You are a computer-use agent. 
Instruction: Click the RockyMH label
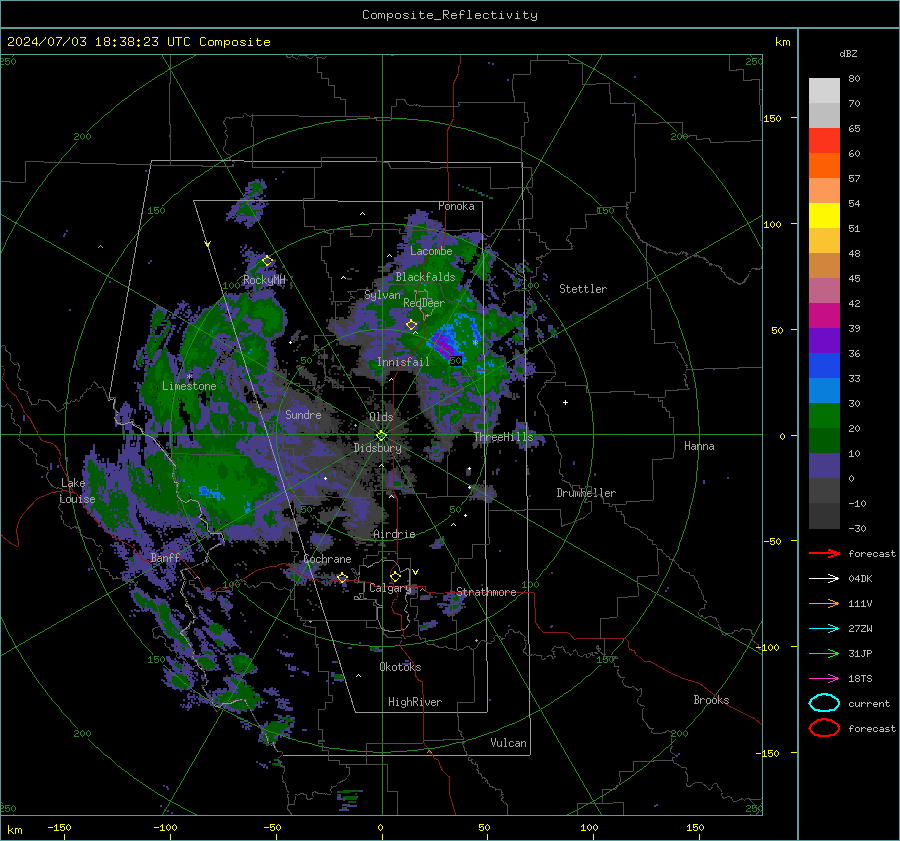[x=264, y=280]
